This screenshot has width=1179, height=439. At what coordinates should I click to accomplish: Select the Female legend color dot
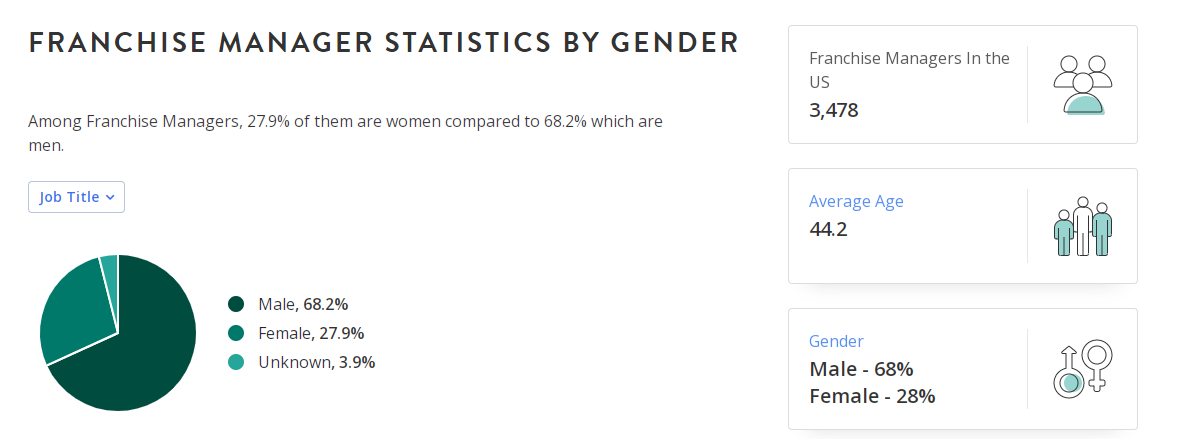(x=236, y=333)
